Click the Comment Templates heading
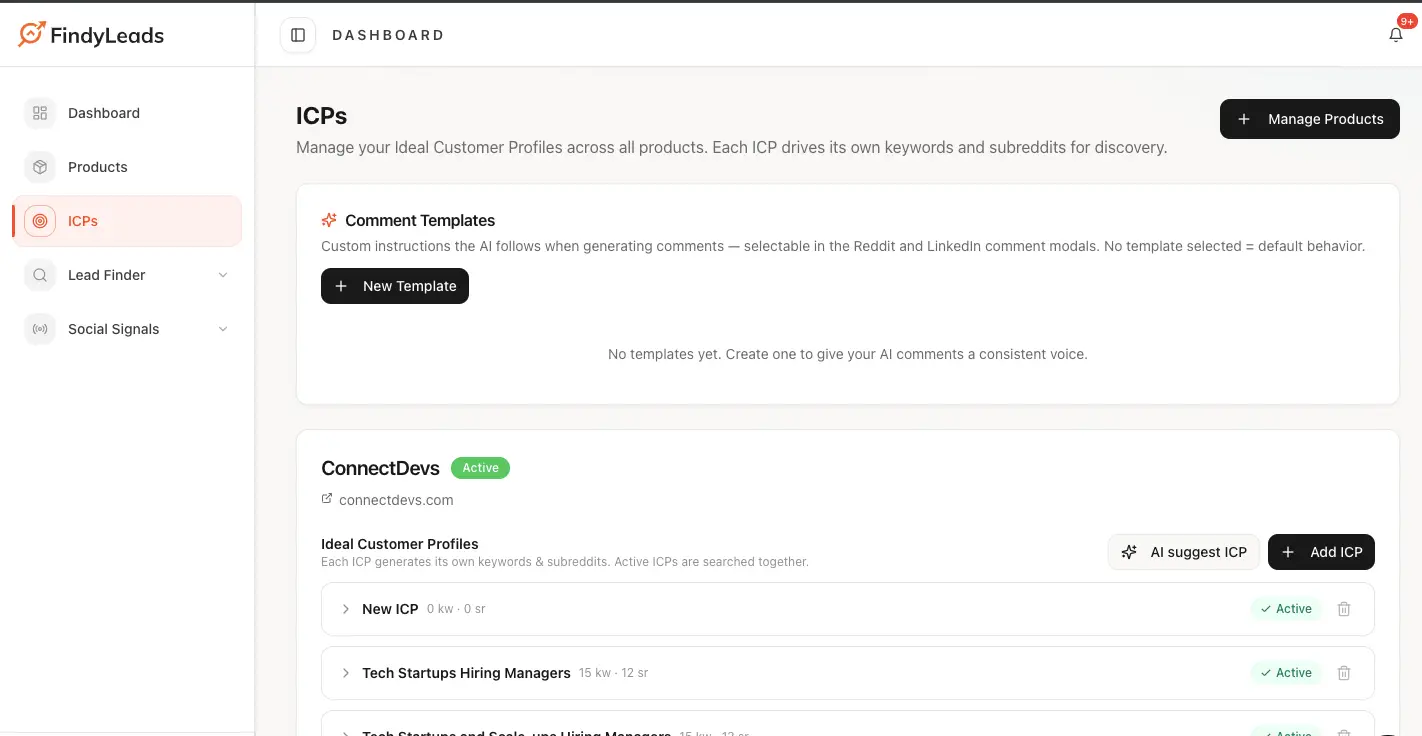 420,220
